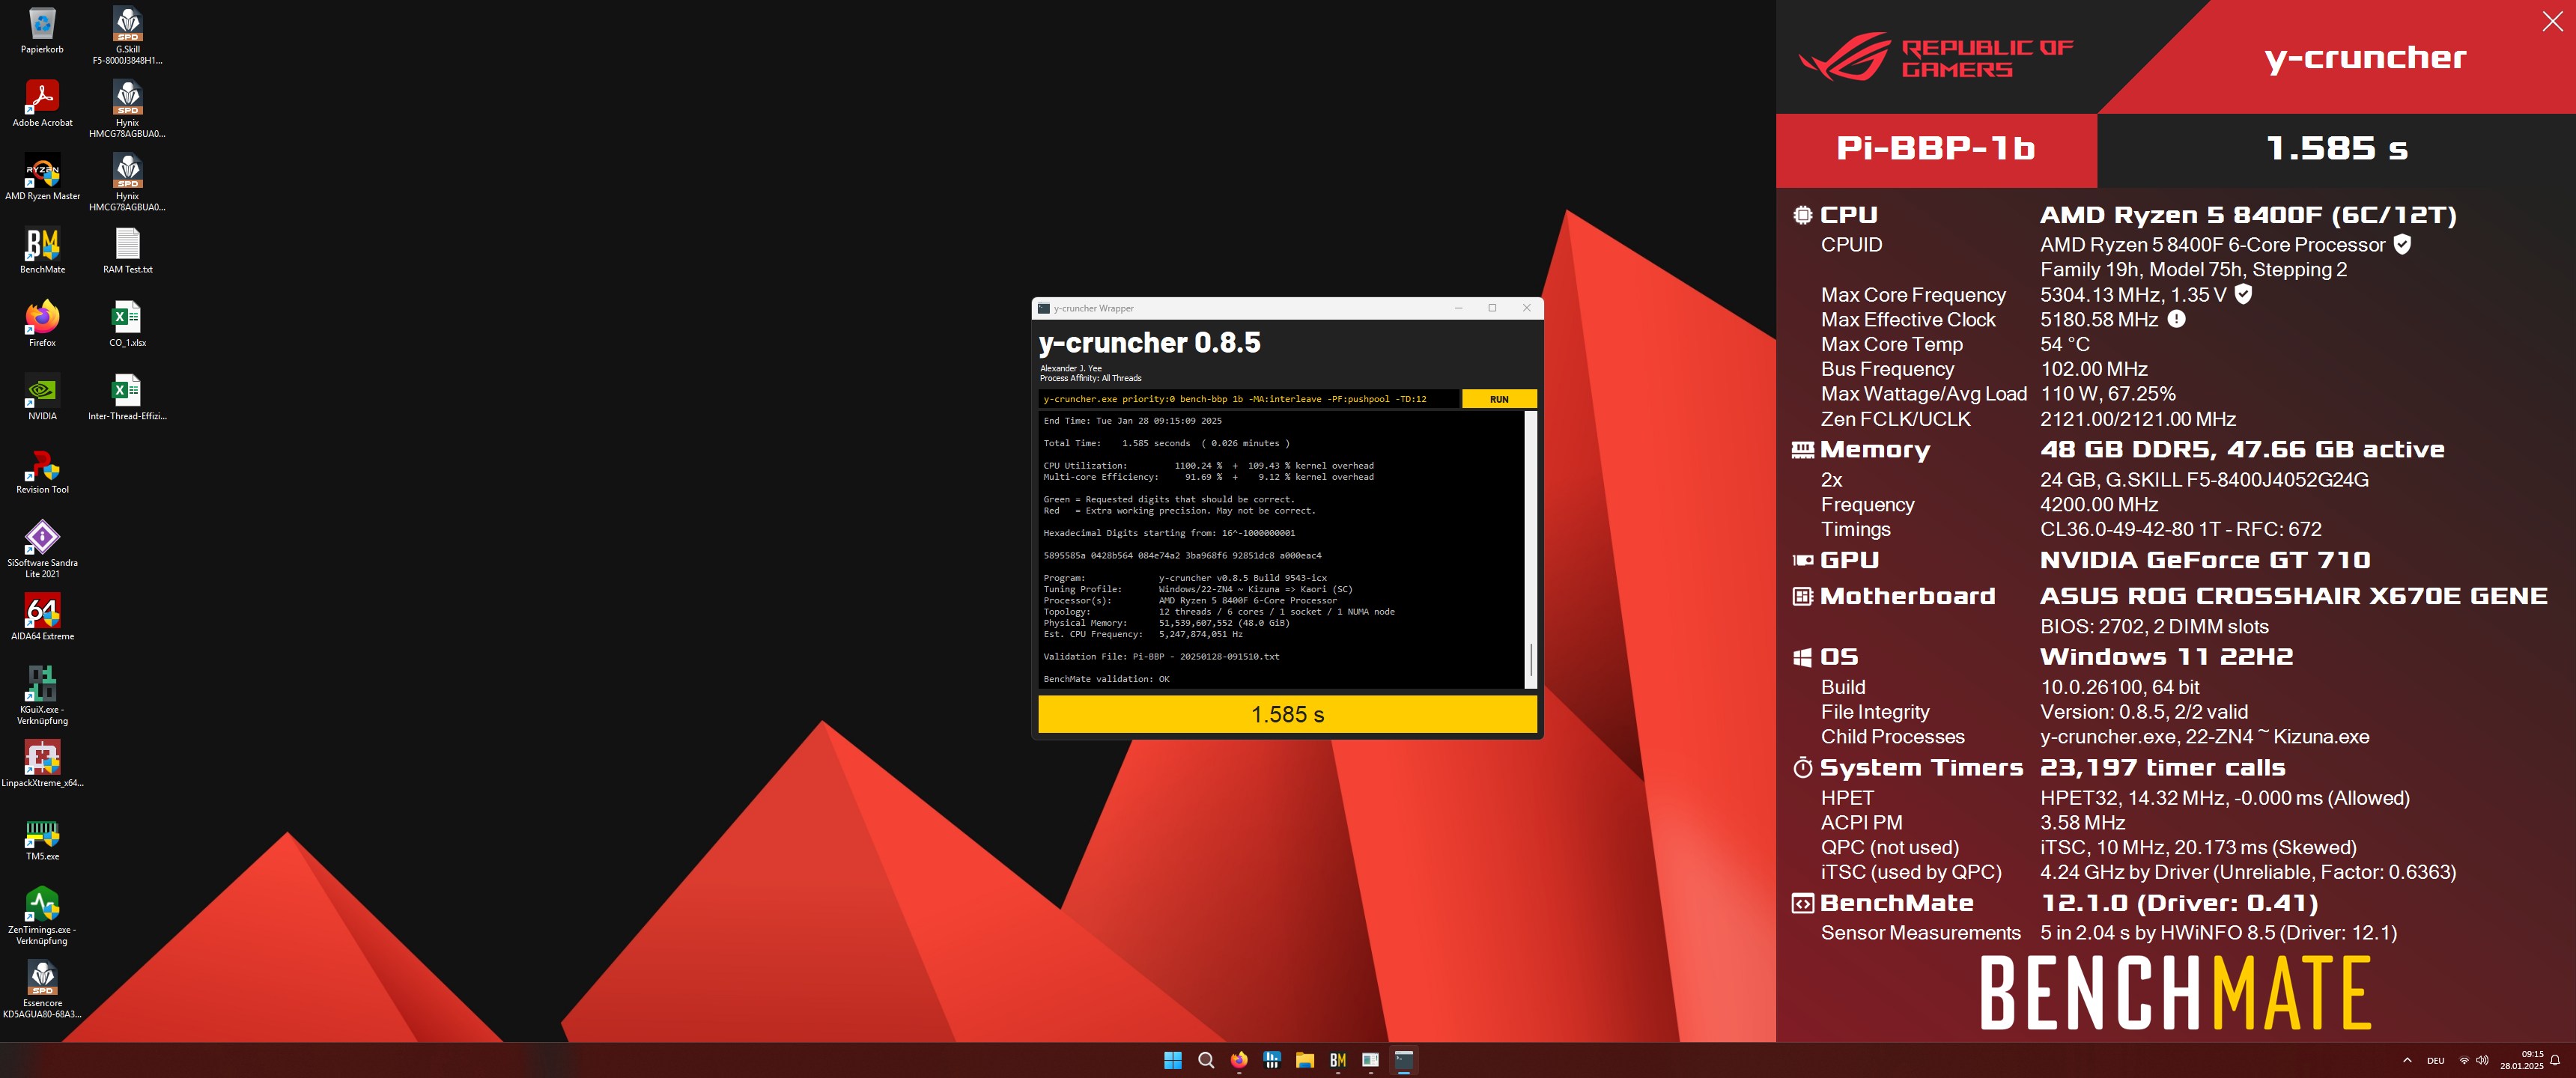Open the clock showing 09:15 28.01.2025
Viewport: 2576px width, 1078px height.
point(2521,1060)
